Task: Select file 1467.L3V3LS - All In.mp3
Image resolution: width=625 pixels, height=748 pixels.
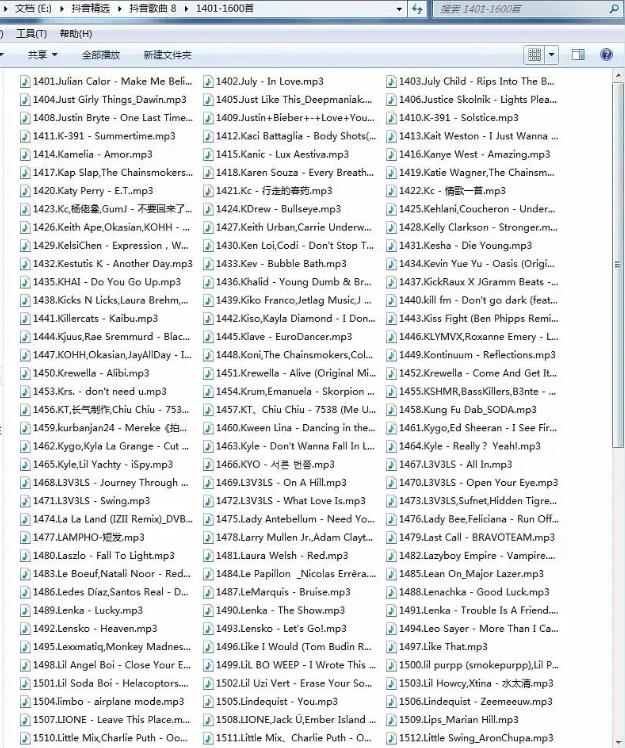Action: pyautogui.click(x=449, y=465)
